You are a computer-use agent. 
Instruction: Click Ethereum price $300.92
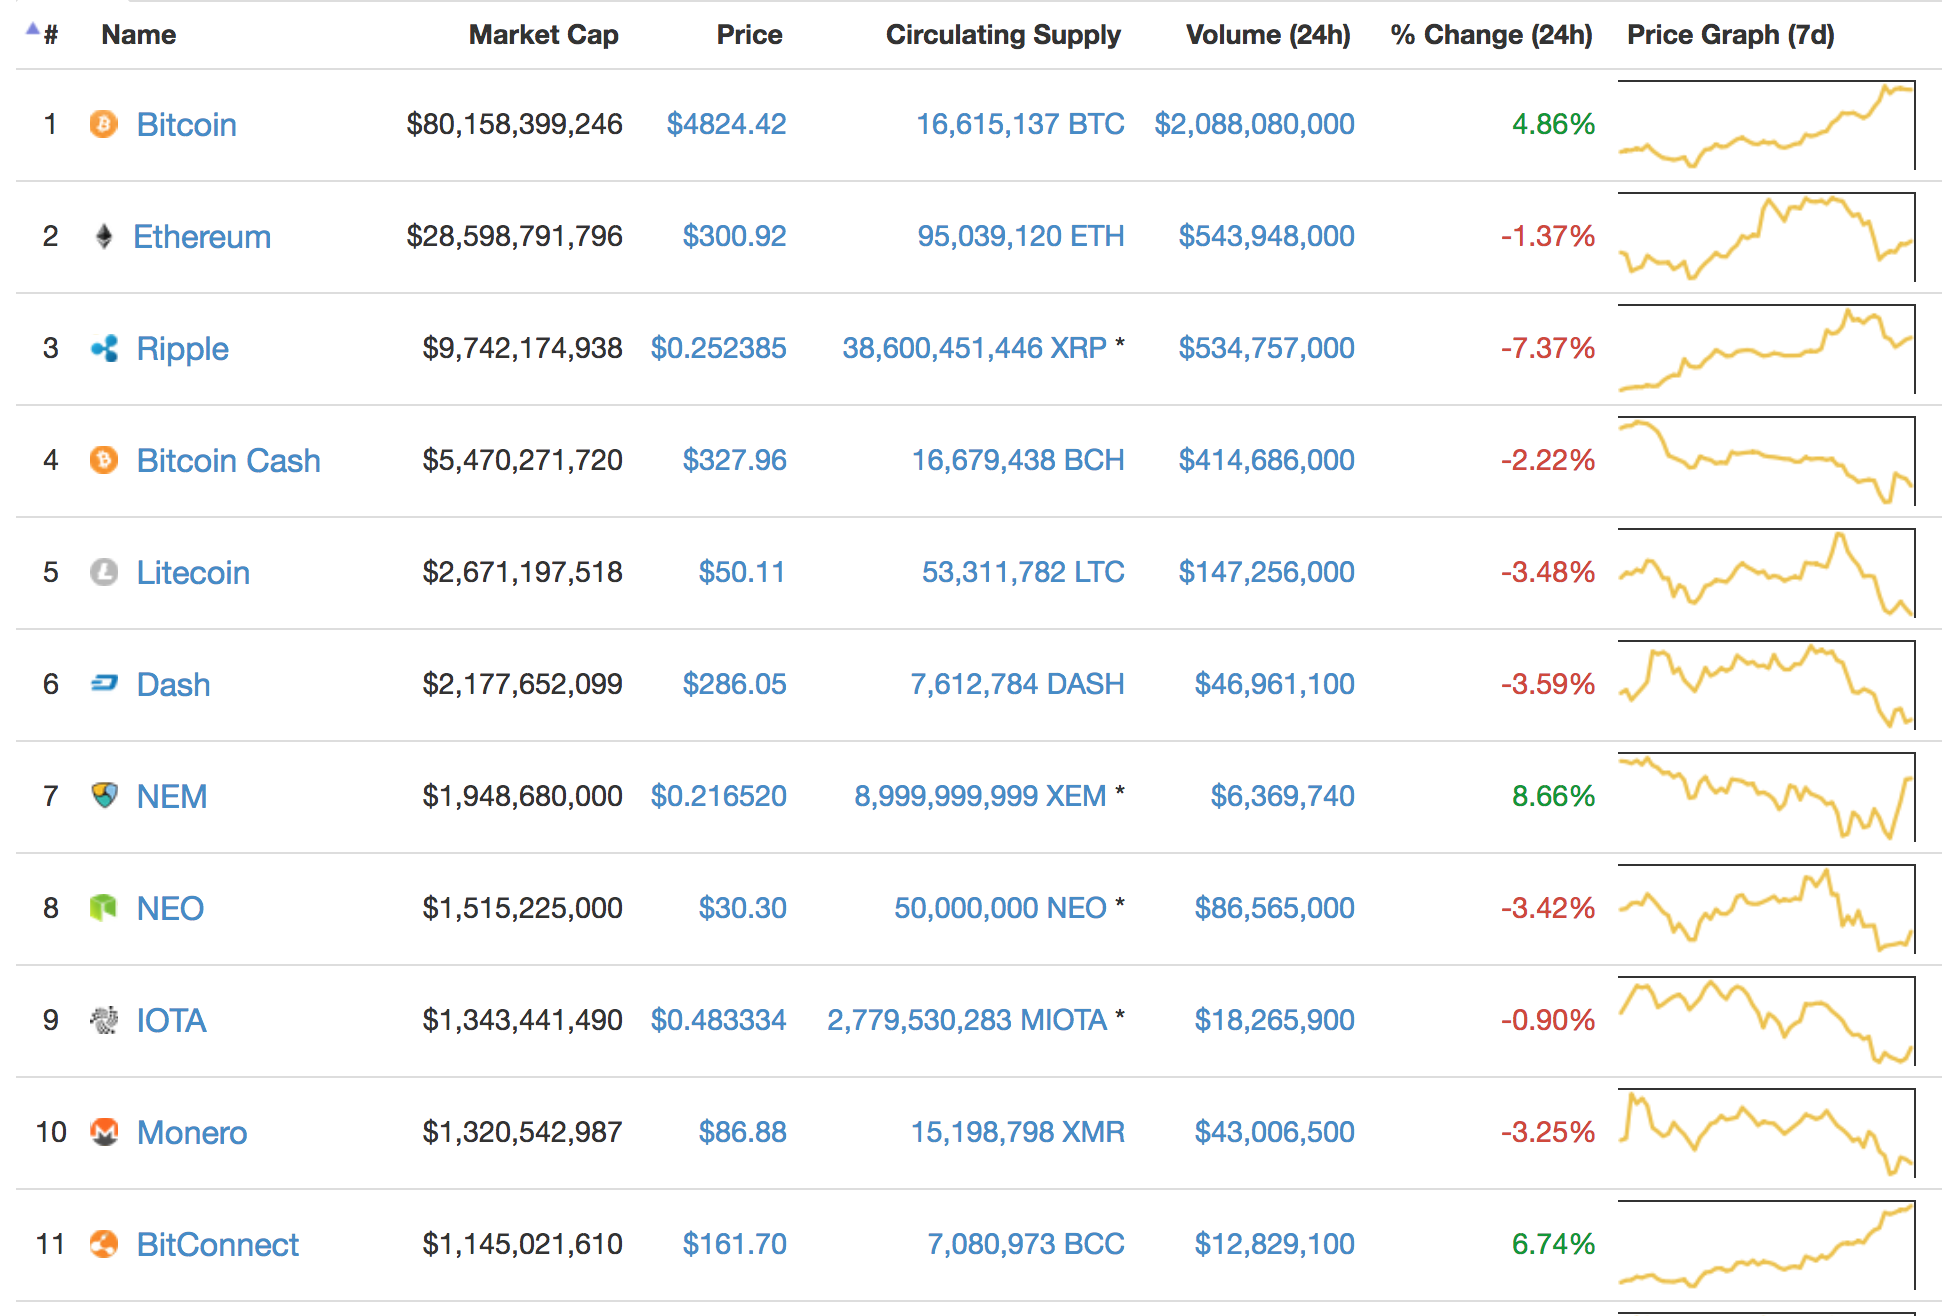(734, 237)
